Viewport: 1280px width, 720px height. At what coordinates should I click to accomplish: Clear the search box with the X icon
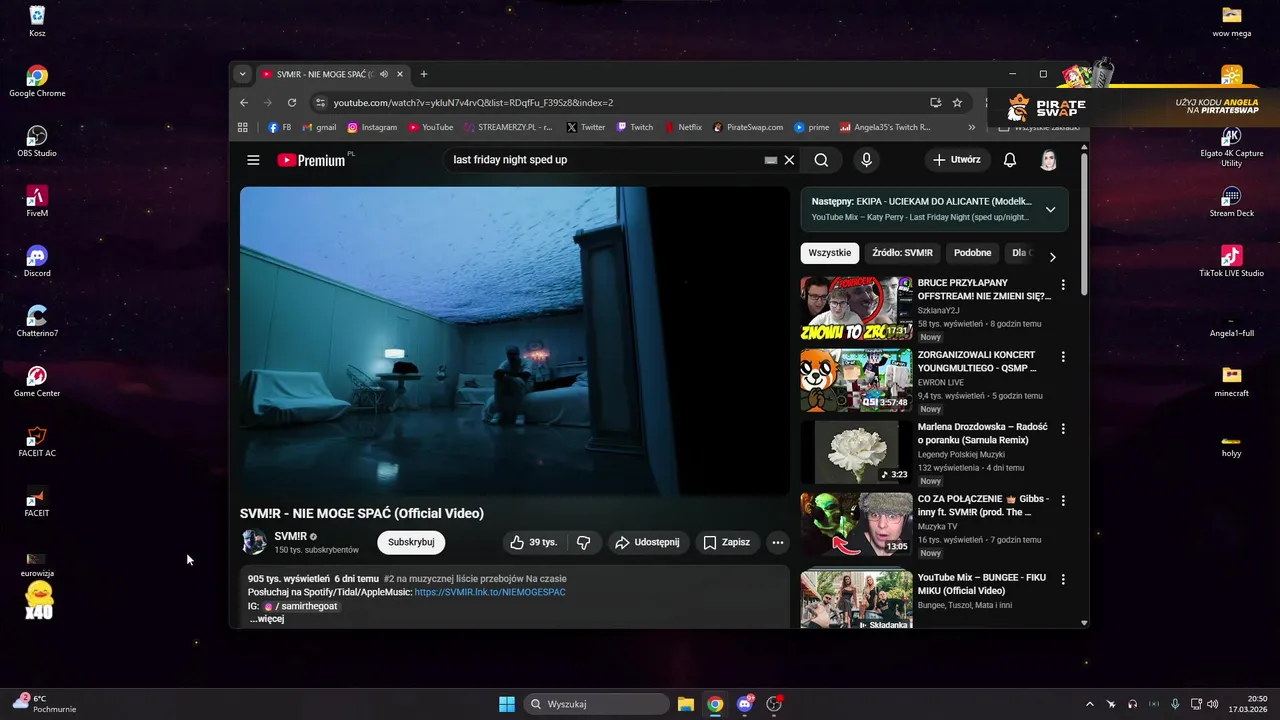(x=789, y=160)
